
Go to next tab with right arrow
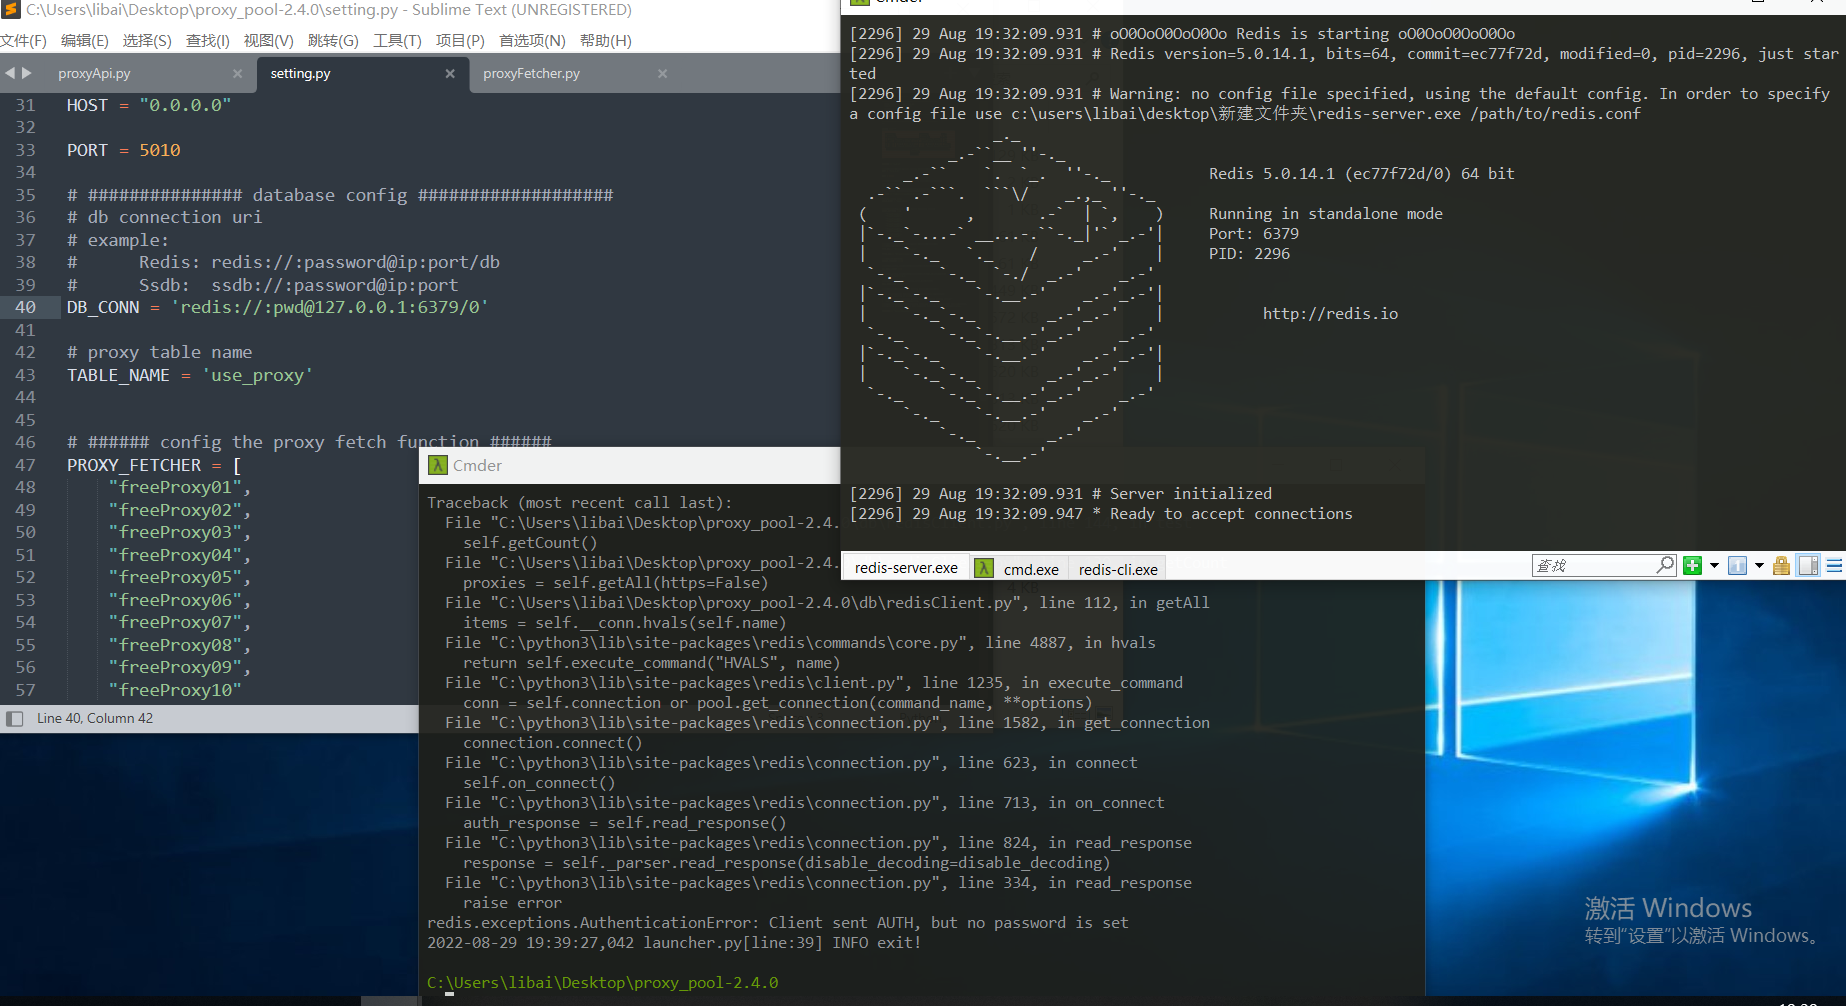tap(27, 73)
